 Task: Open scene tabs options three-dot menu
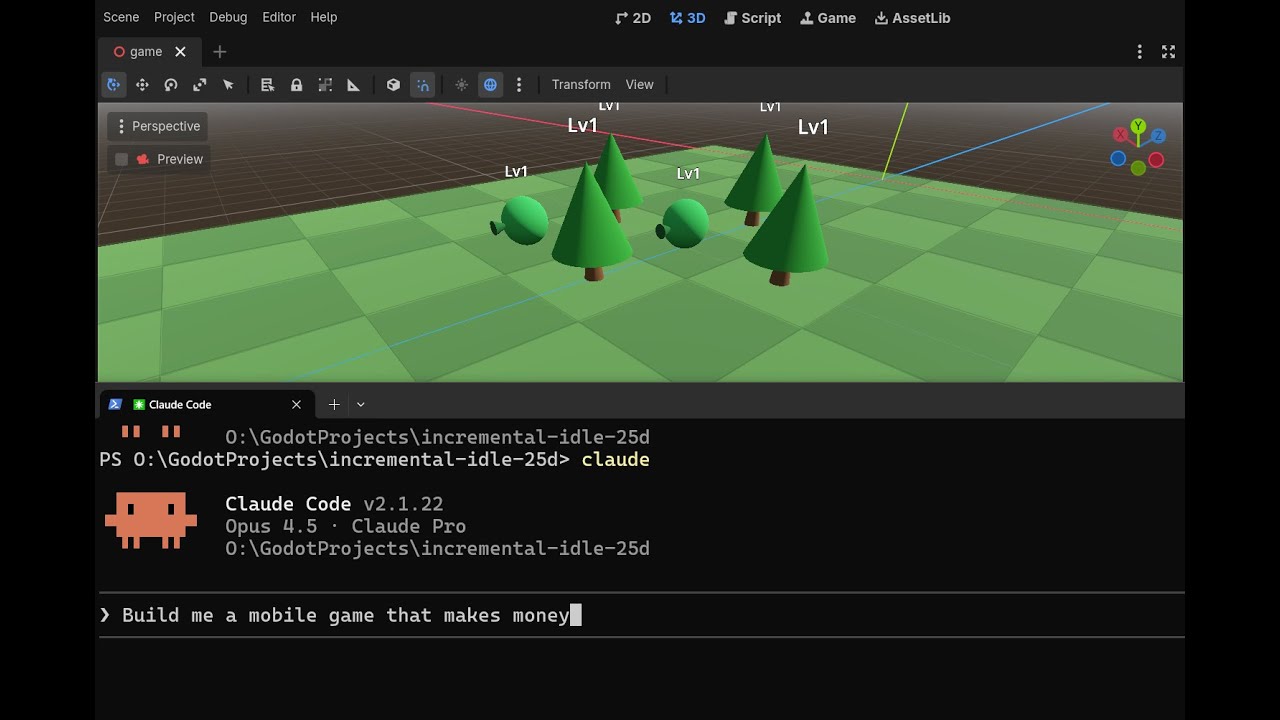(x=1139, y=52)
